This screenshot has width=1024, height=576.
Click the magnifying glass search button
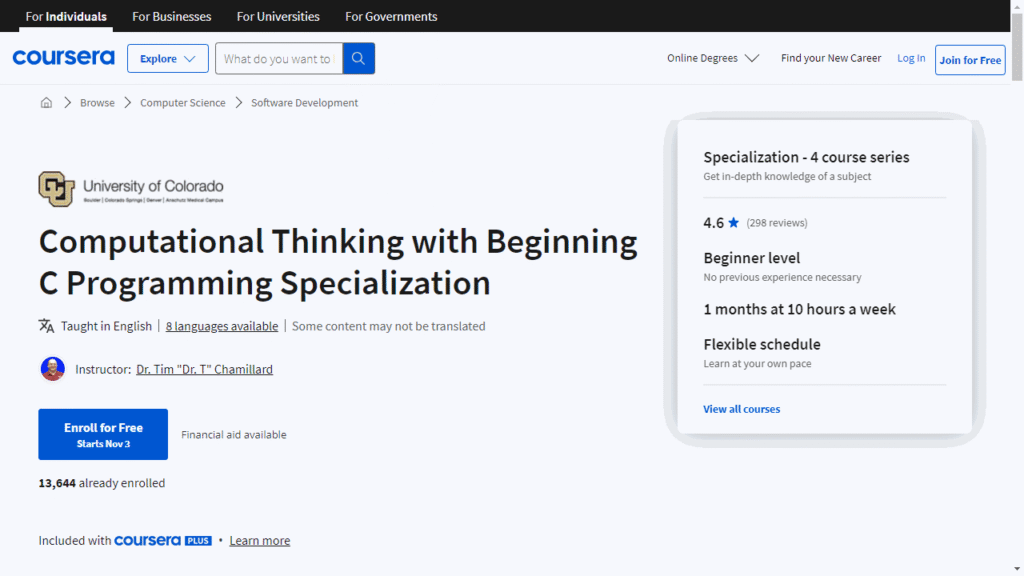pyautogui.click(x=359, y=58)
